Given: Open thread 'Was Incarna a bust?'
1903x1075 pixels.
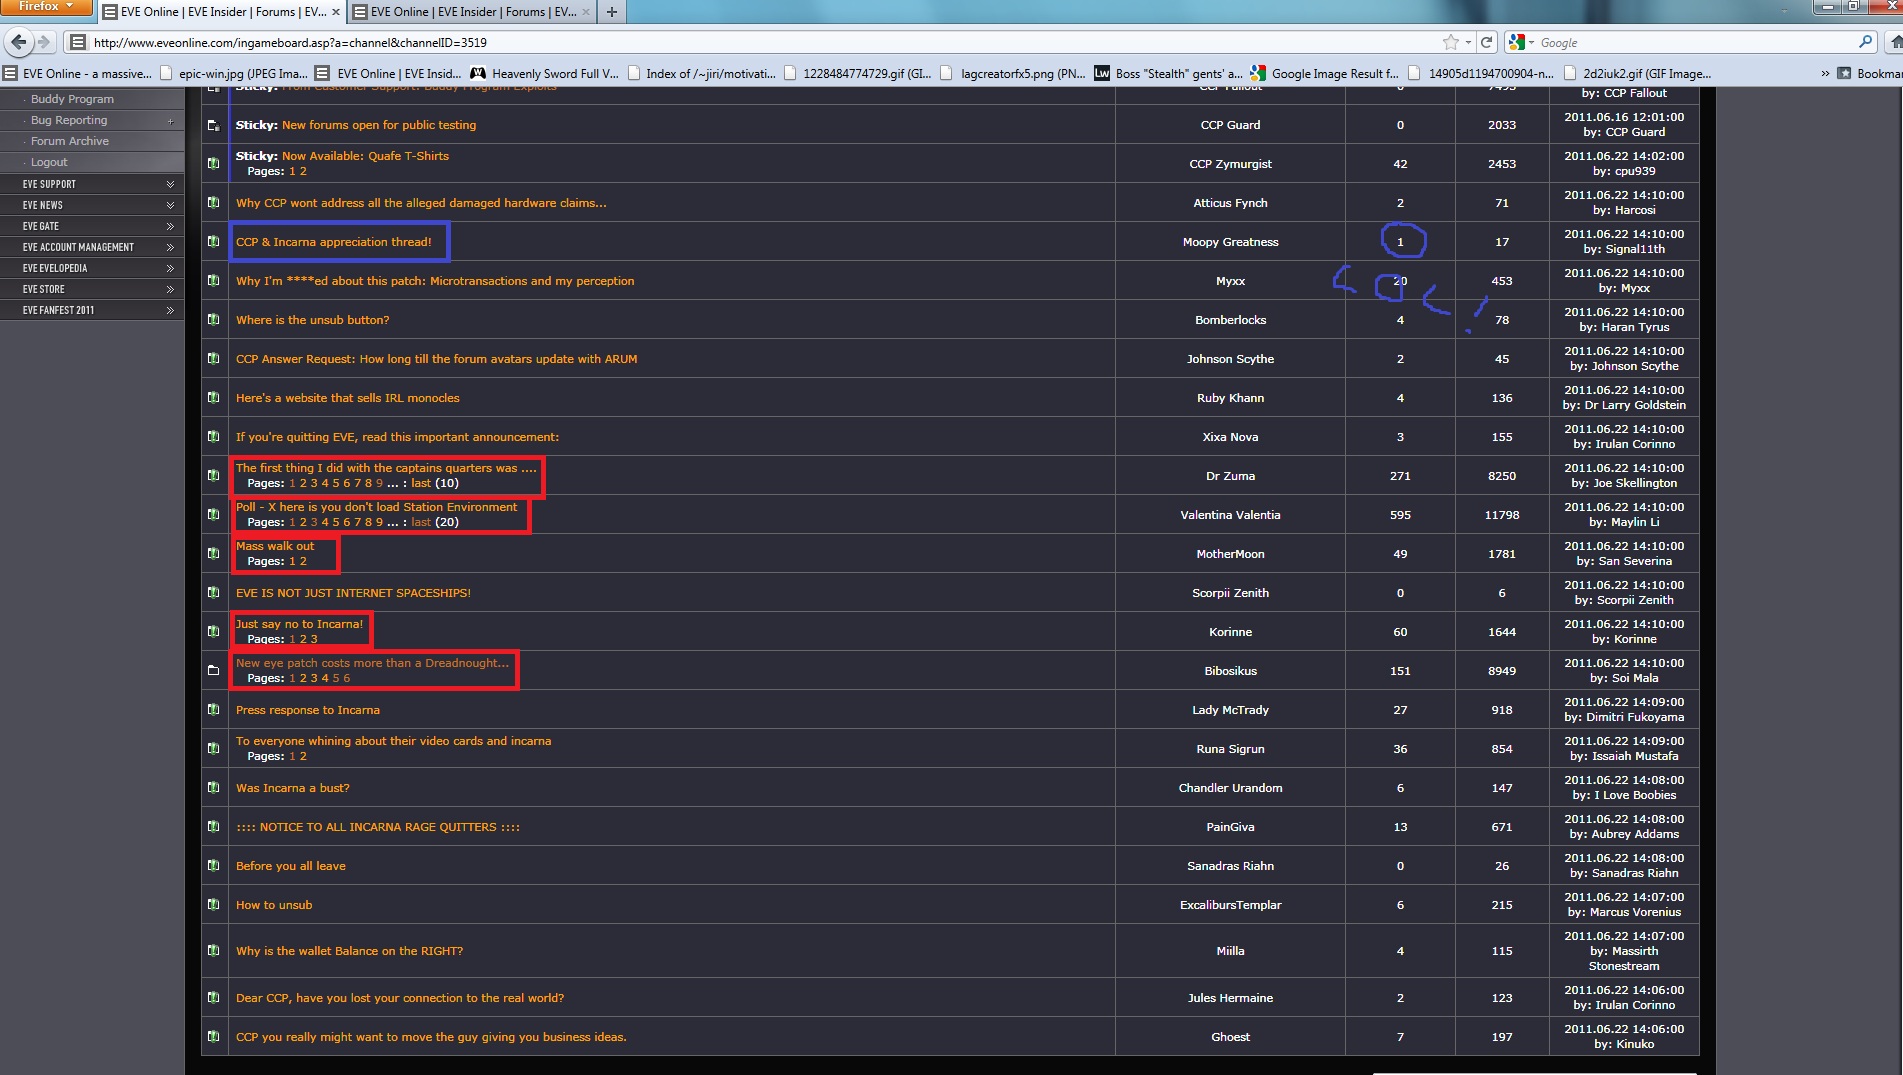Looking at the screenshot, I should coord(293,788).
